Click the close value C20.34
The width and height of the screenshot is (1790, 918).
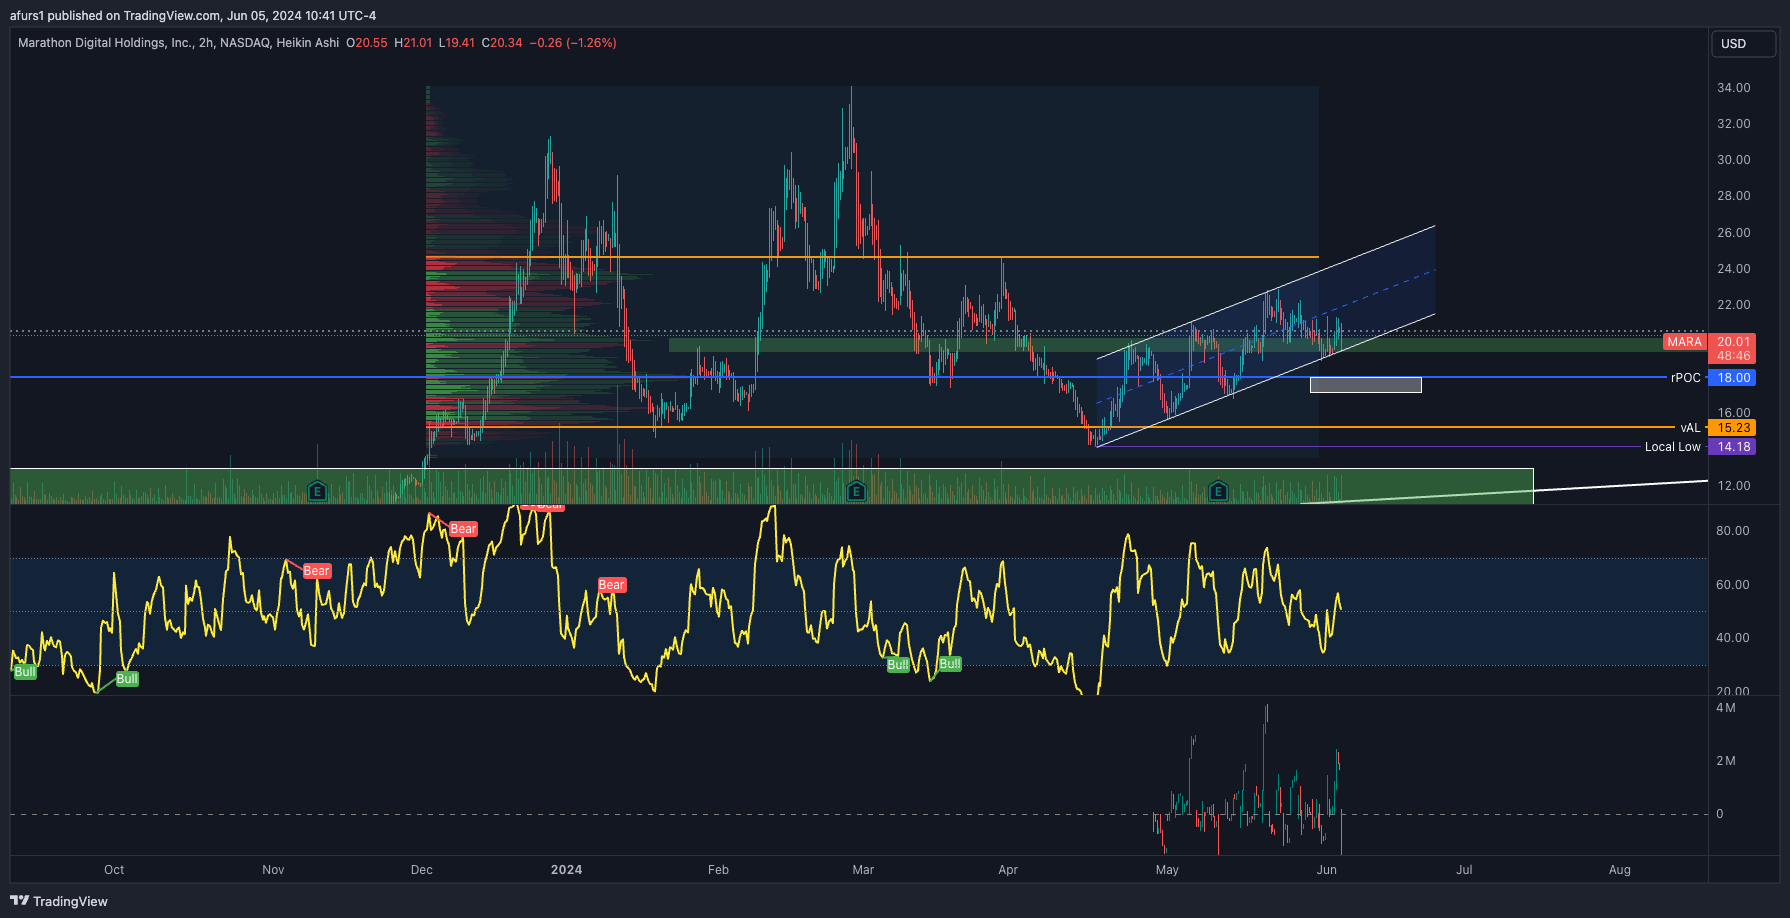[x=502, y=43]
